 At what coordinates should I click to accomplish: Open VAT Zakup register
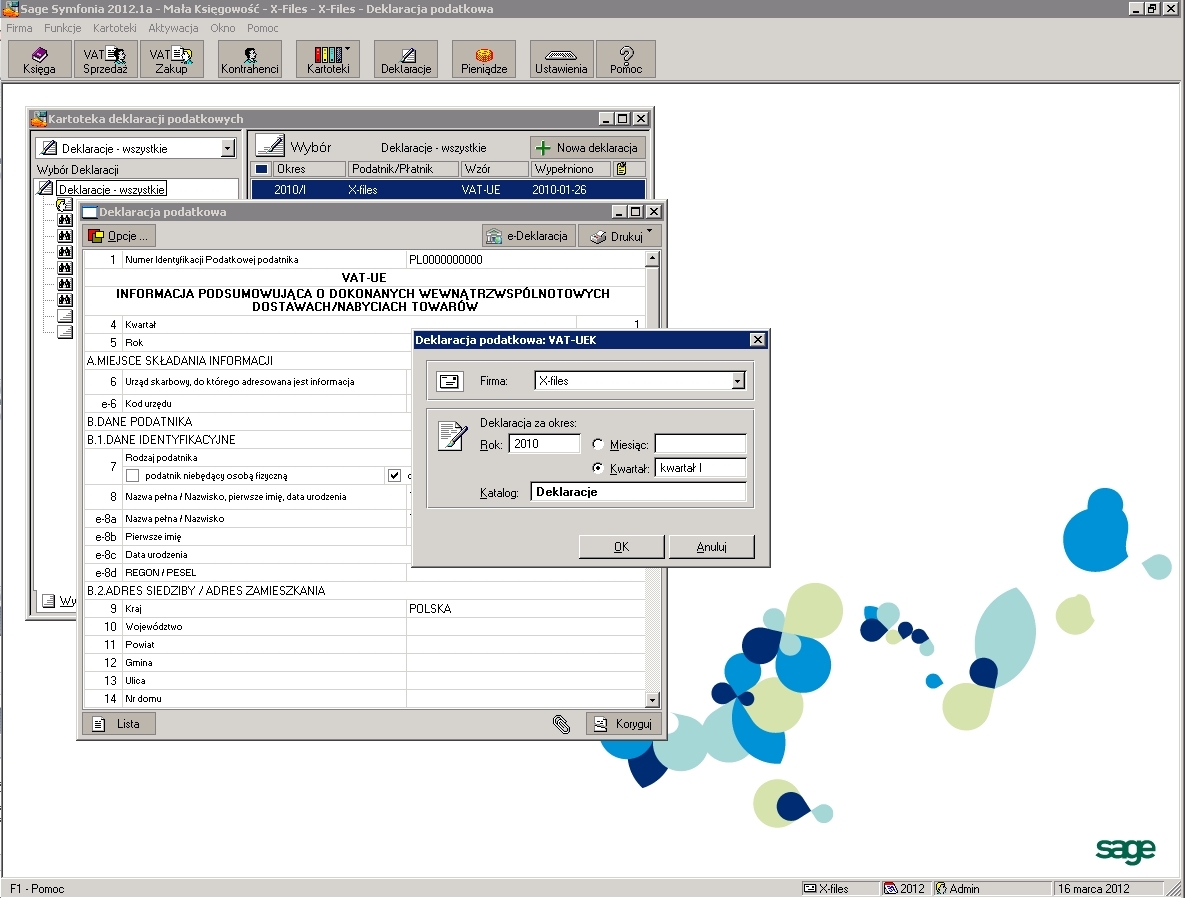coord(171,59)
